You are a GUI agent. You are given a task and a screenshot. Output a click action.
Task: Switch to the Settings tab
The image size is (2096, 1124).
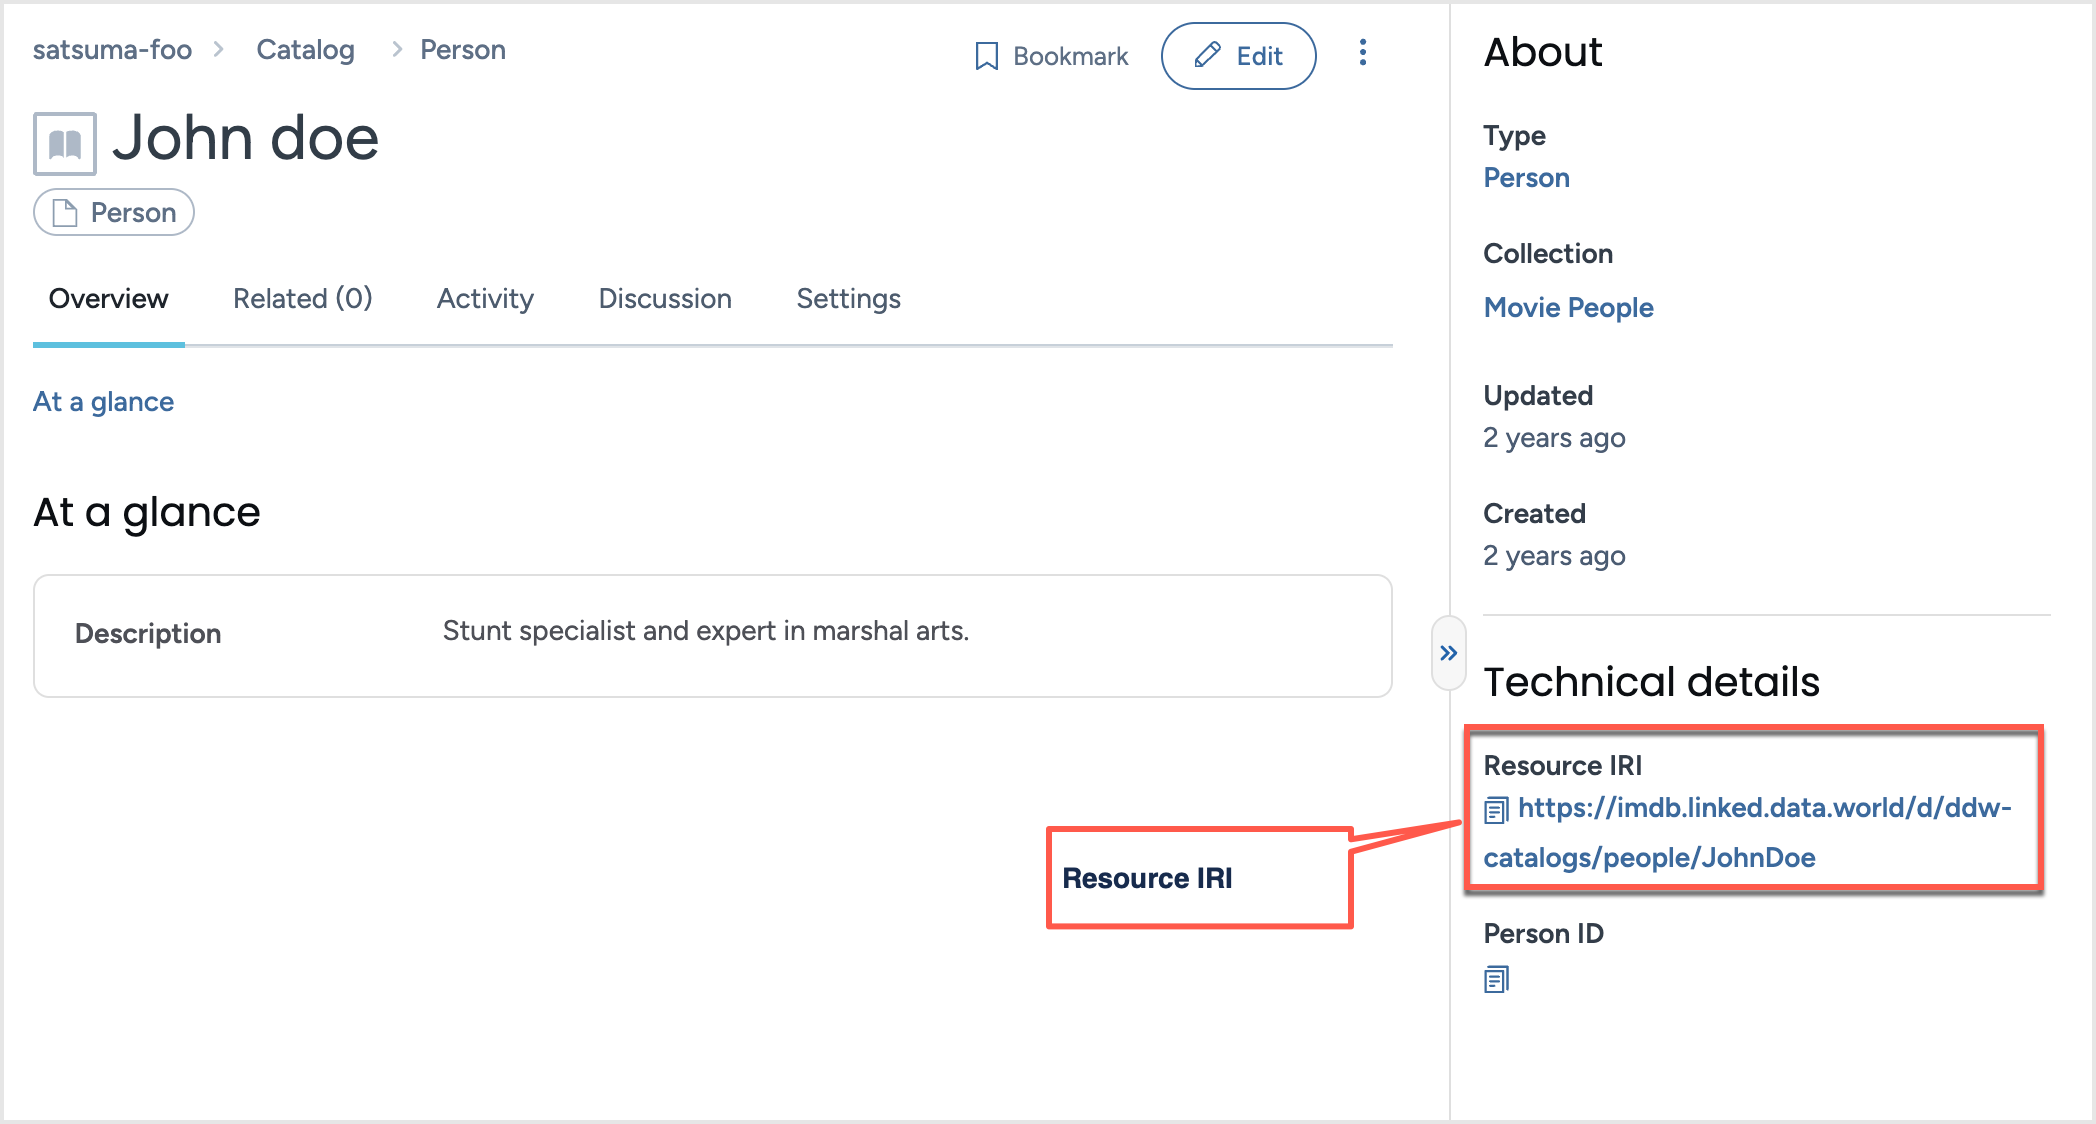[848, 298]
